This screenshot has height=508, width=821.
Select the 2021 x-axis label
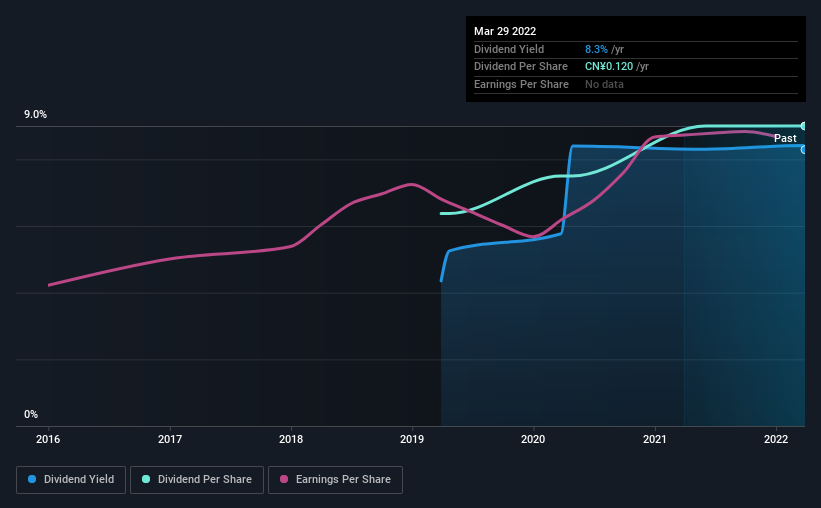[x=654, y=439]
